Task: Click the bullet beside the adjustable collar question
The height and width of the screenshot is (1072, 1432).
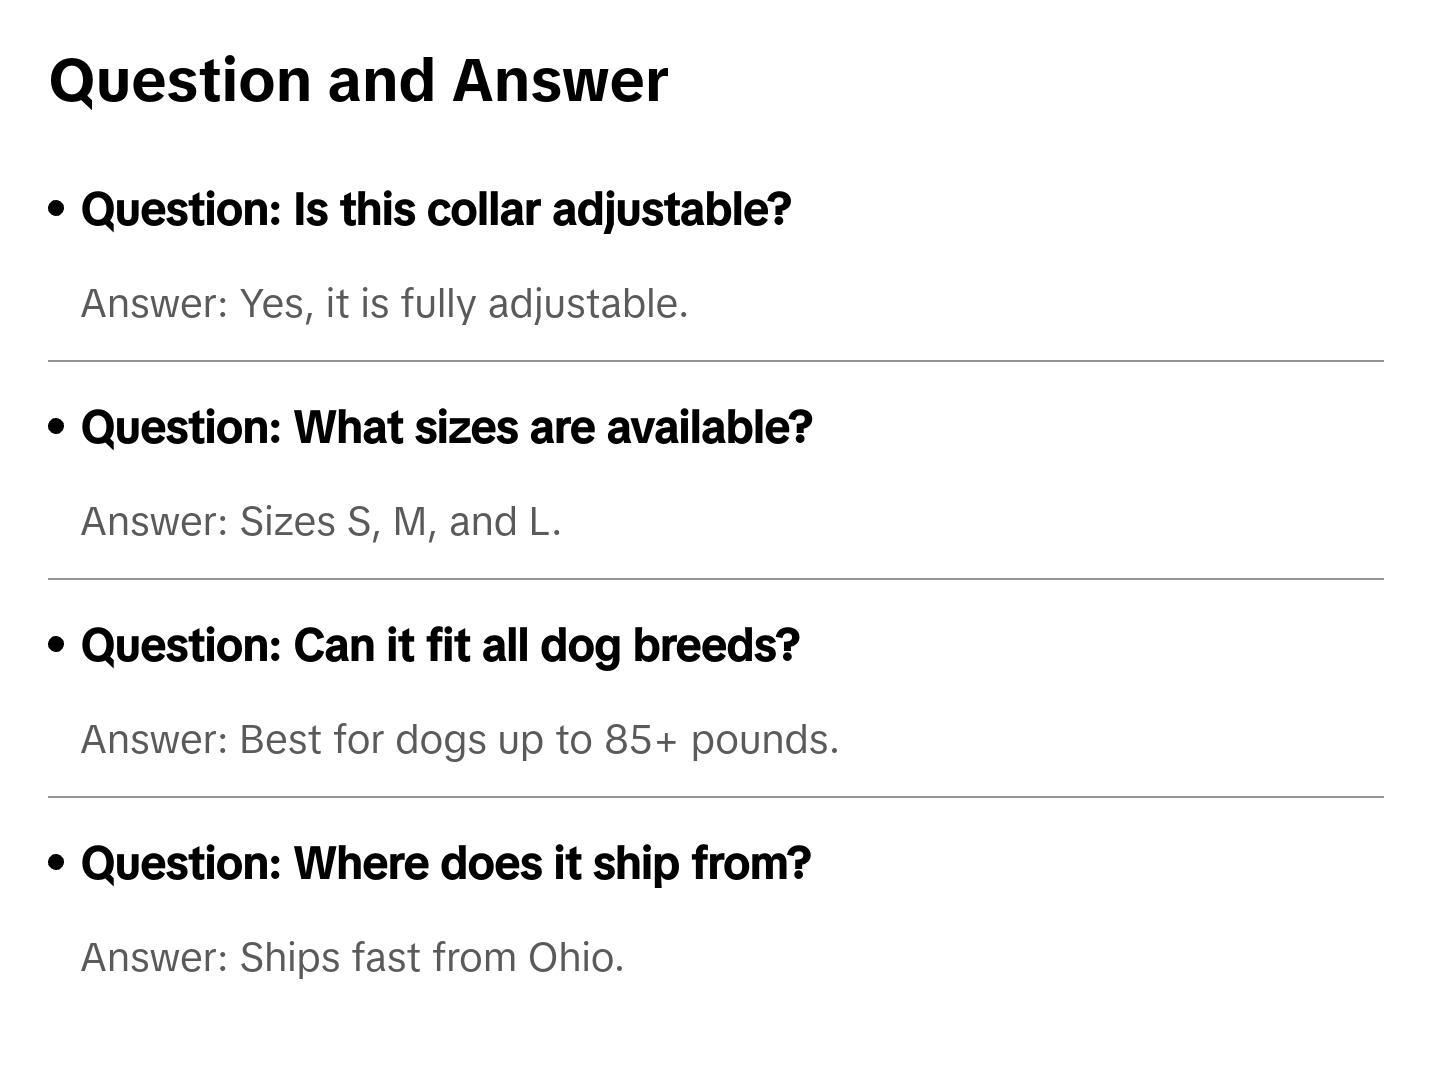Action: (x=57, y=209)
